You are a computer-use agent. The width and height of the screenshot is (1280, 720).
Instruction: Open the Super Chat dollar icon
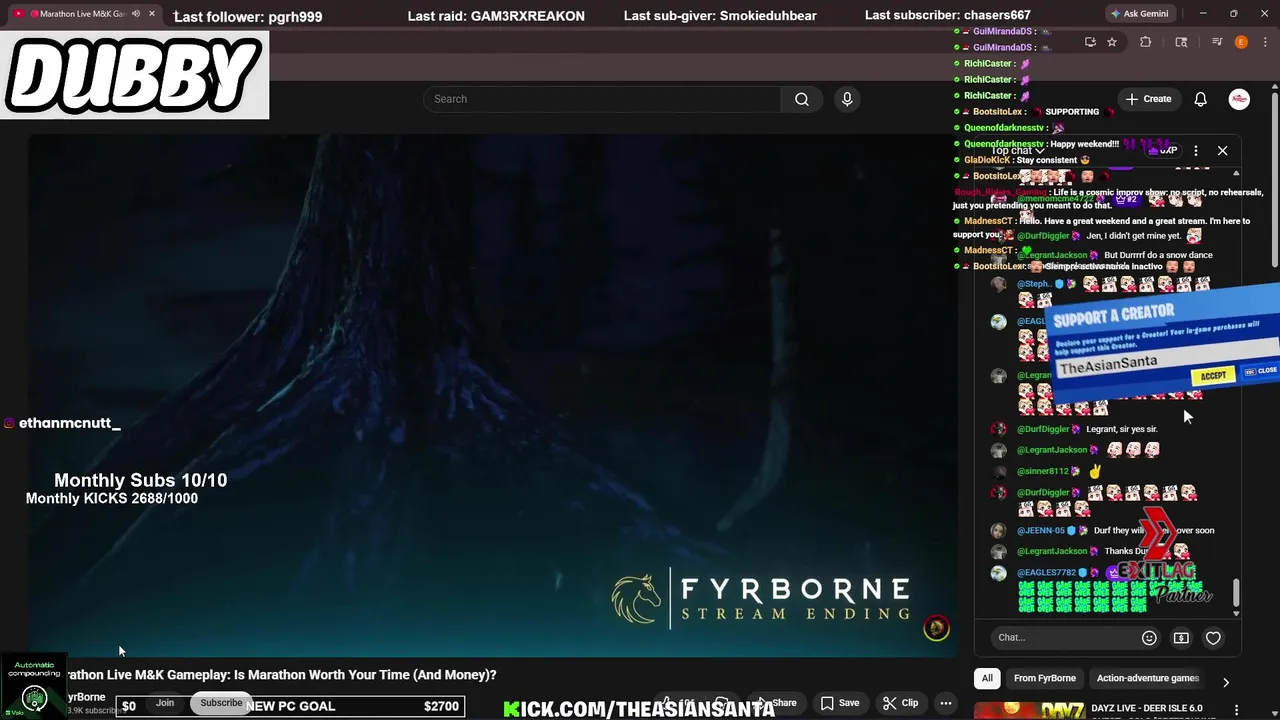tap(1181, 638)
